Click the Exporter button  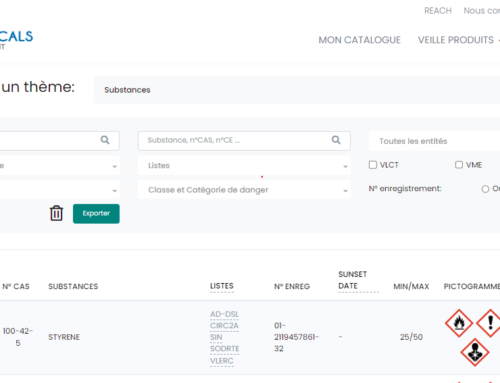(96, 214)
